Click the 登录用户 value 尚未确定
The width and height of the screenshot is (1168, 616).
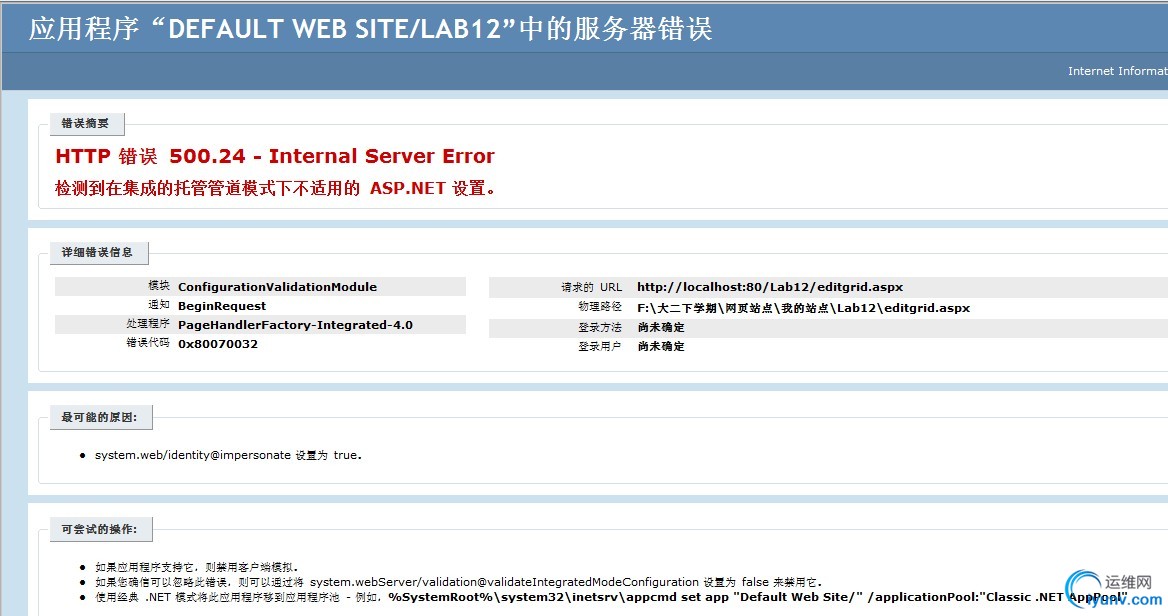click(661, 346)
